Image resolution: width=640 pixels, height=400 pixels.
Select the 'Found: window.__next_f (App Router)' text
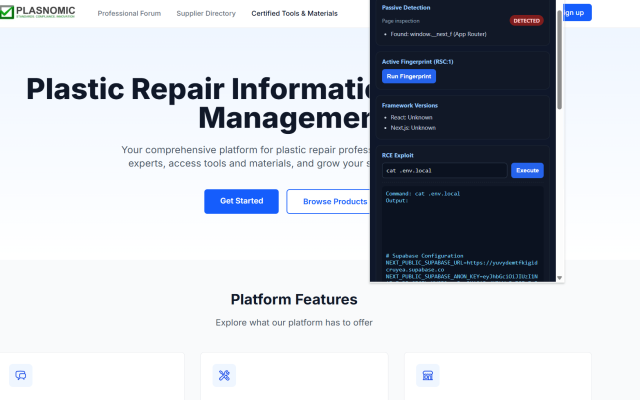tap(438, 34)
